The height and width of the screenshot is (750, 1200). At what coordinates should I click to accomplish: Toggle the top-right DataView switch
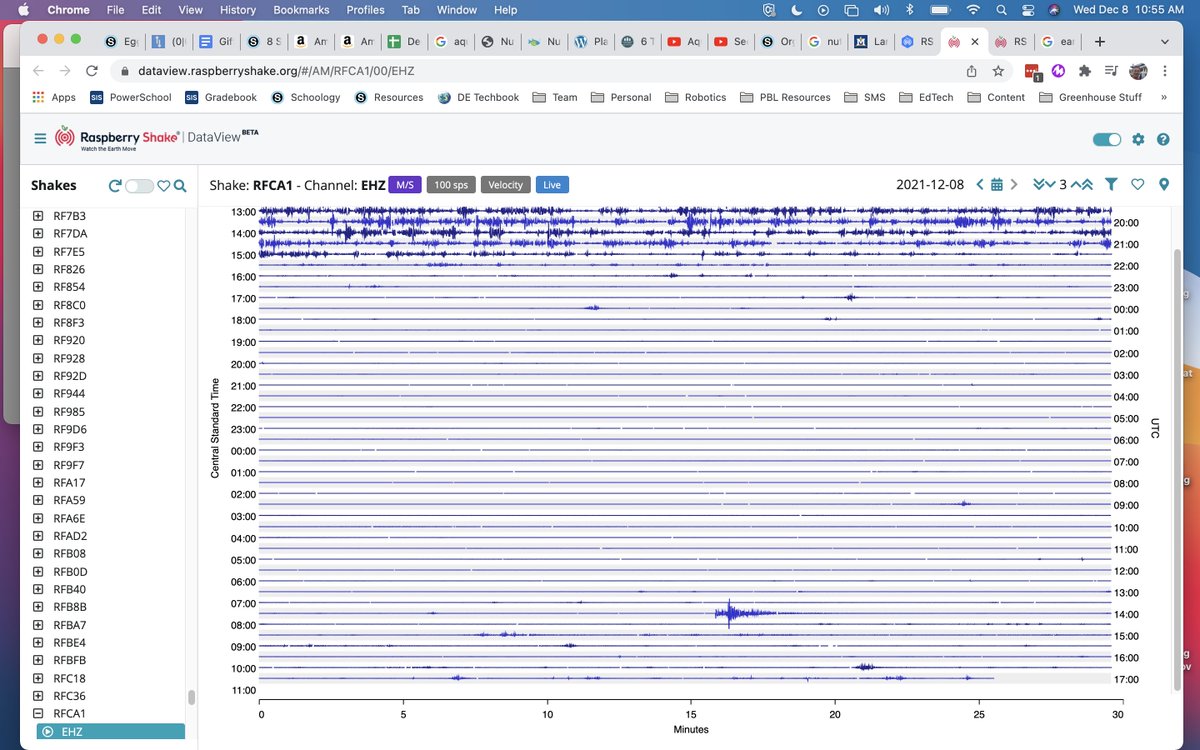[1107, 139]
